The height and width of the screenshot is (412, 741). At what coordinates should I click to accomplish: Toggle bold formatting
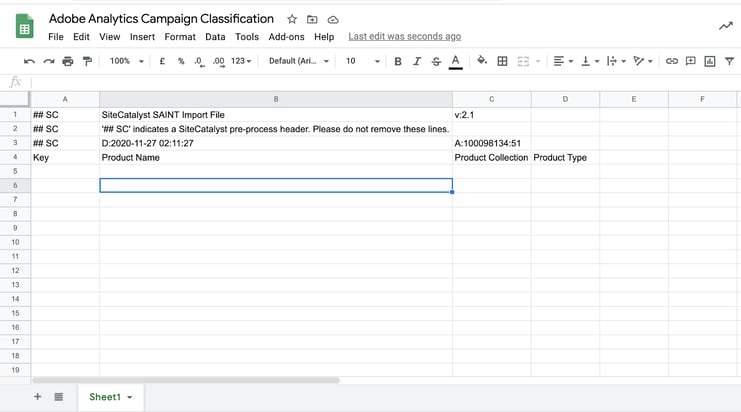tap(398, 61)
